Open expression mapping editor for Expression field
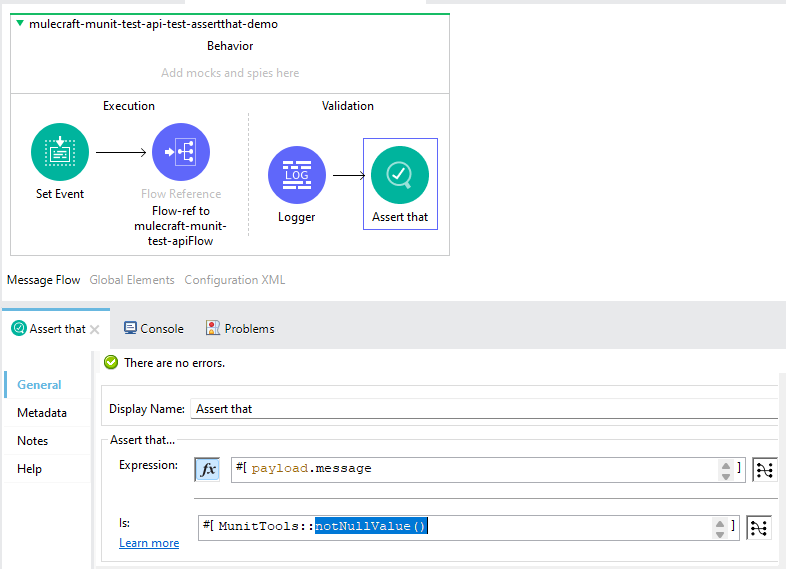This screenshot has height=569, width=786. pos(765,469)
